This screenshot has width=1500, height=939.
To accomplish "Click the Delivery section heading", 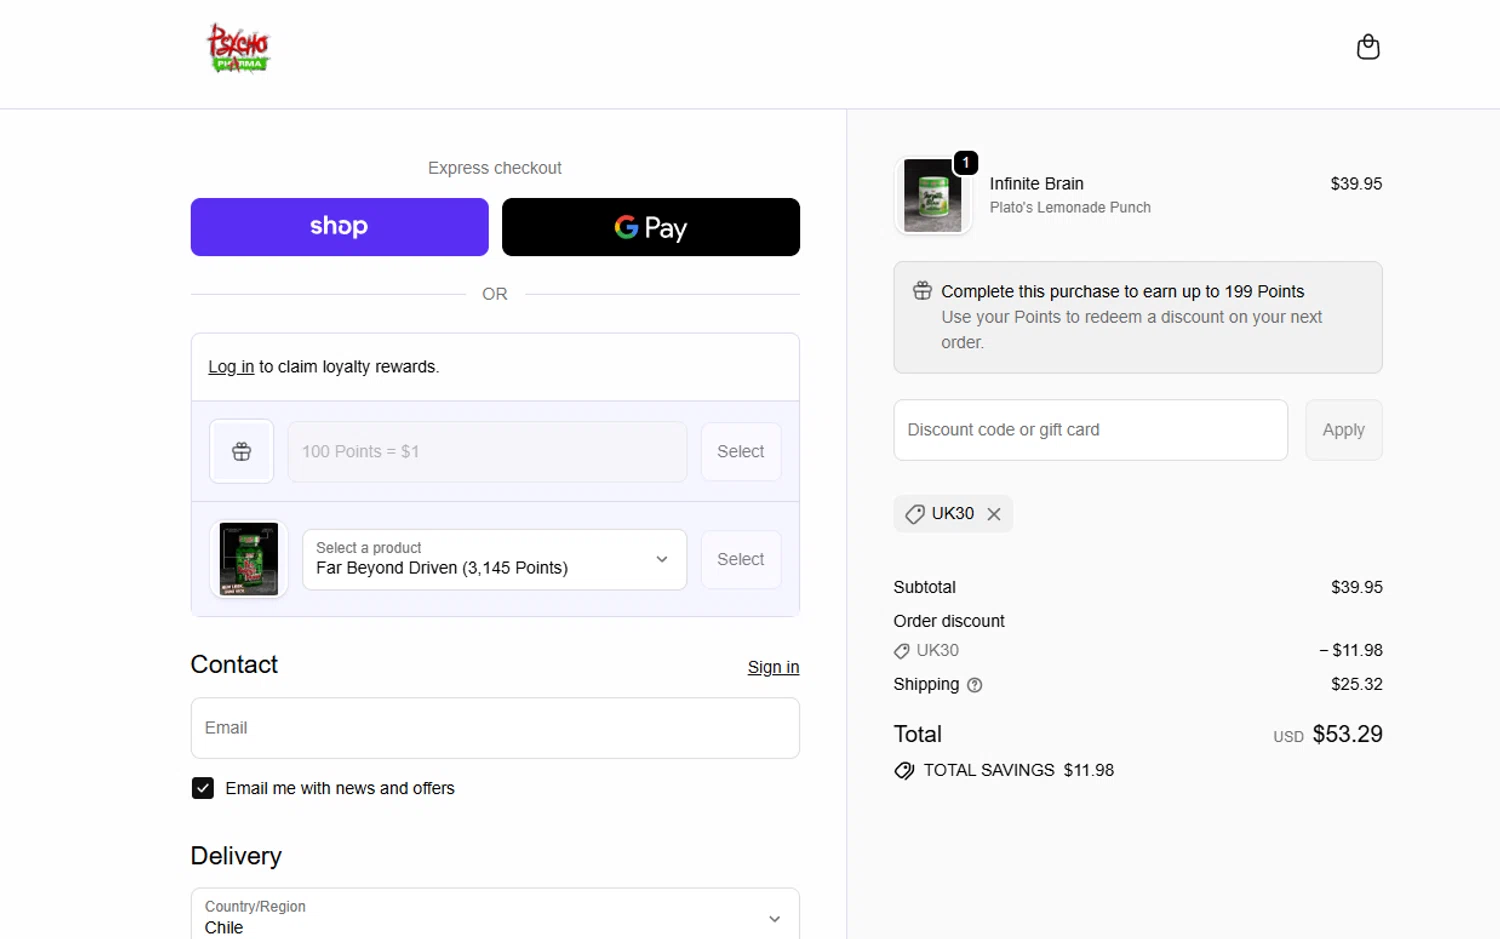I will pos(236,856).
